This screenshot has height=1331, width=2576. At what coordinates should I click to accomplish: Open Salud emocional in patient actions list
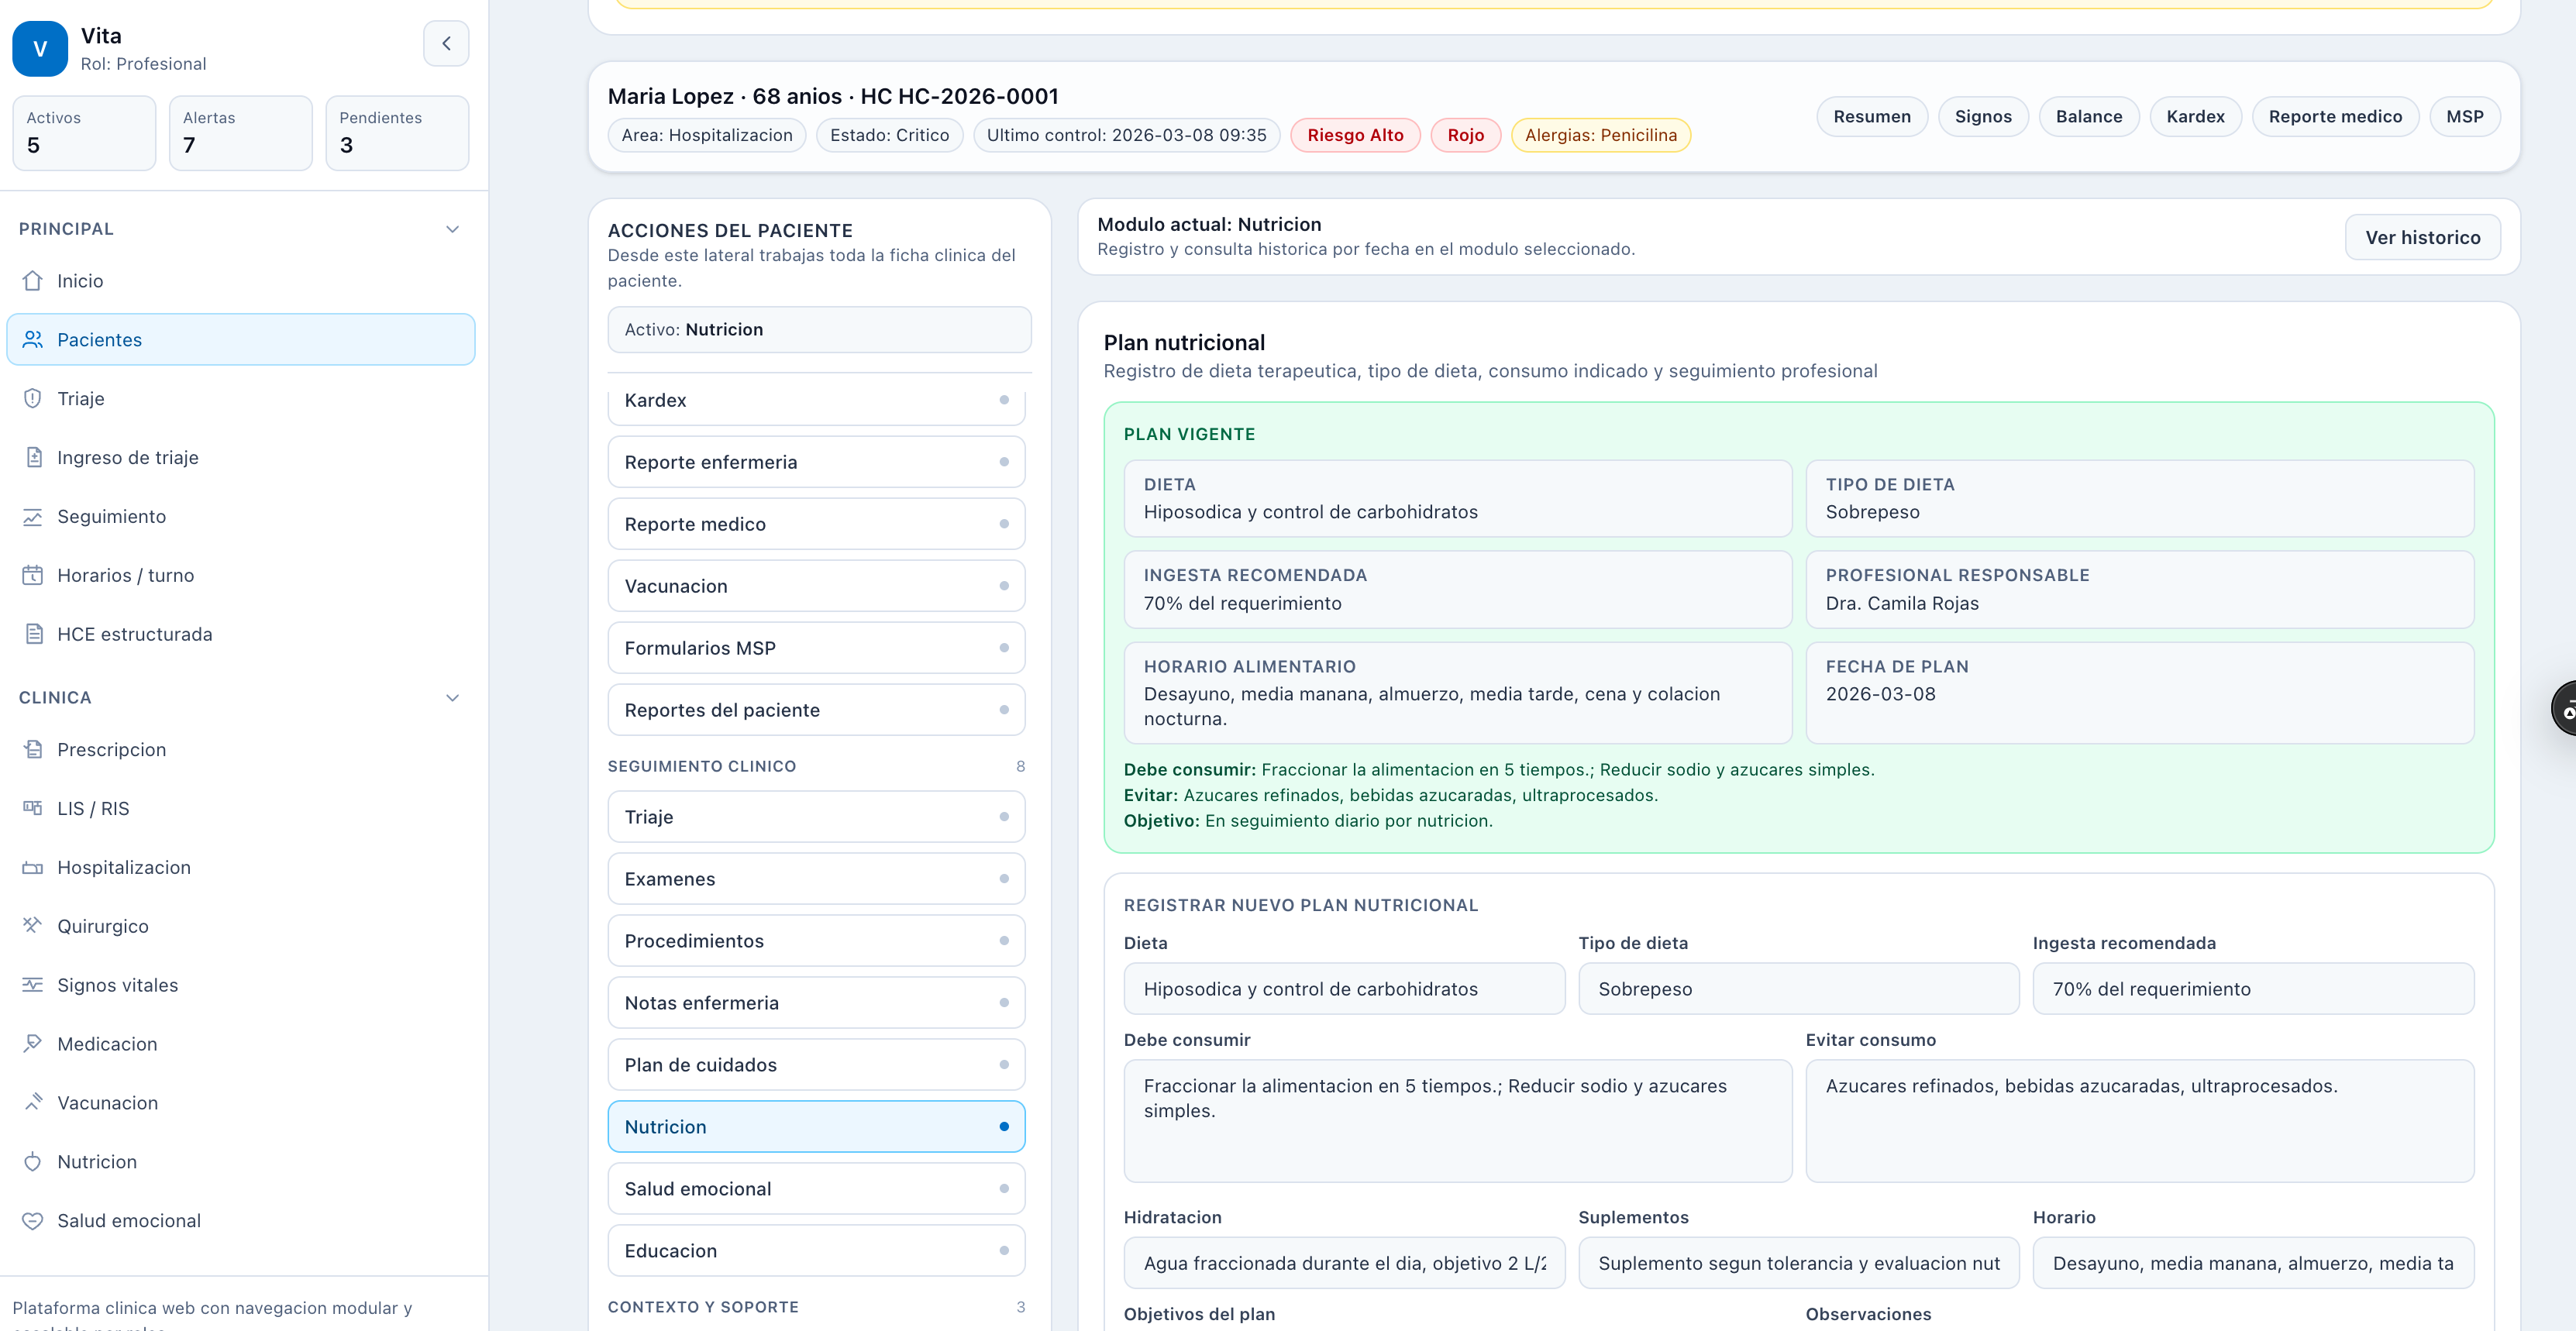click(x=816, y=1189)
